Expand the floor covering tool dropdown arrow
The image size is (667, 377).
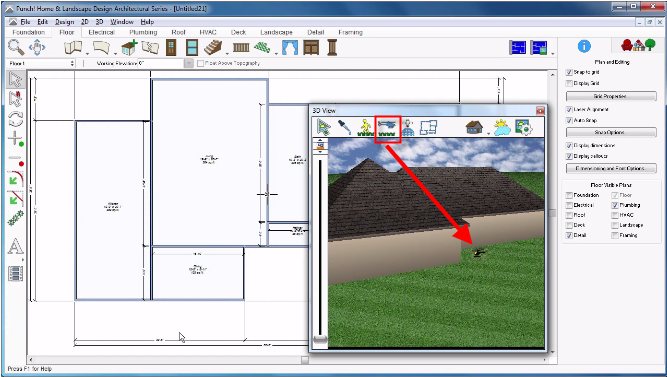pos(276,54)
